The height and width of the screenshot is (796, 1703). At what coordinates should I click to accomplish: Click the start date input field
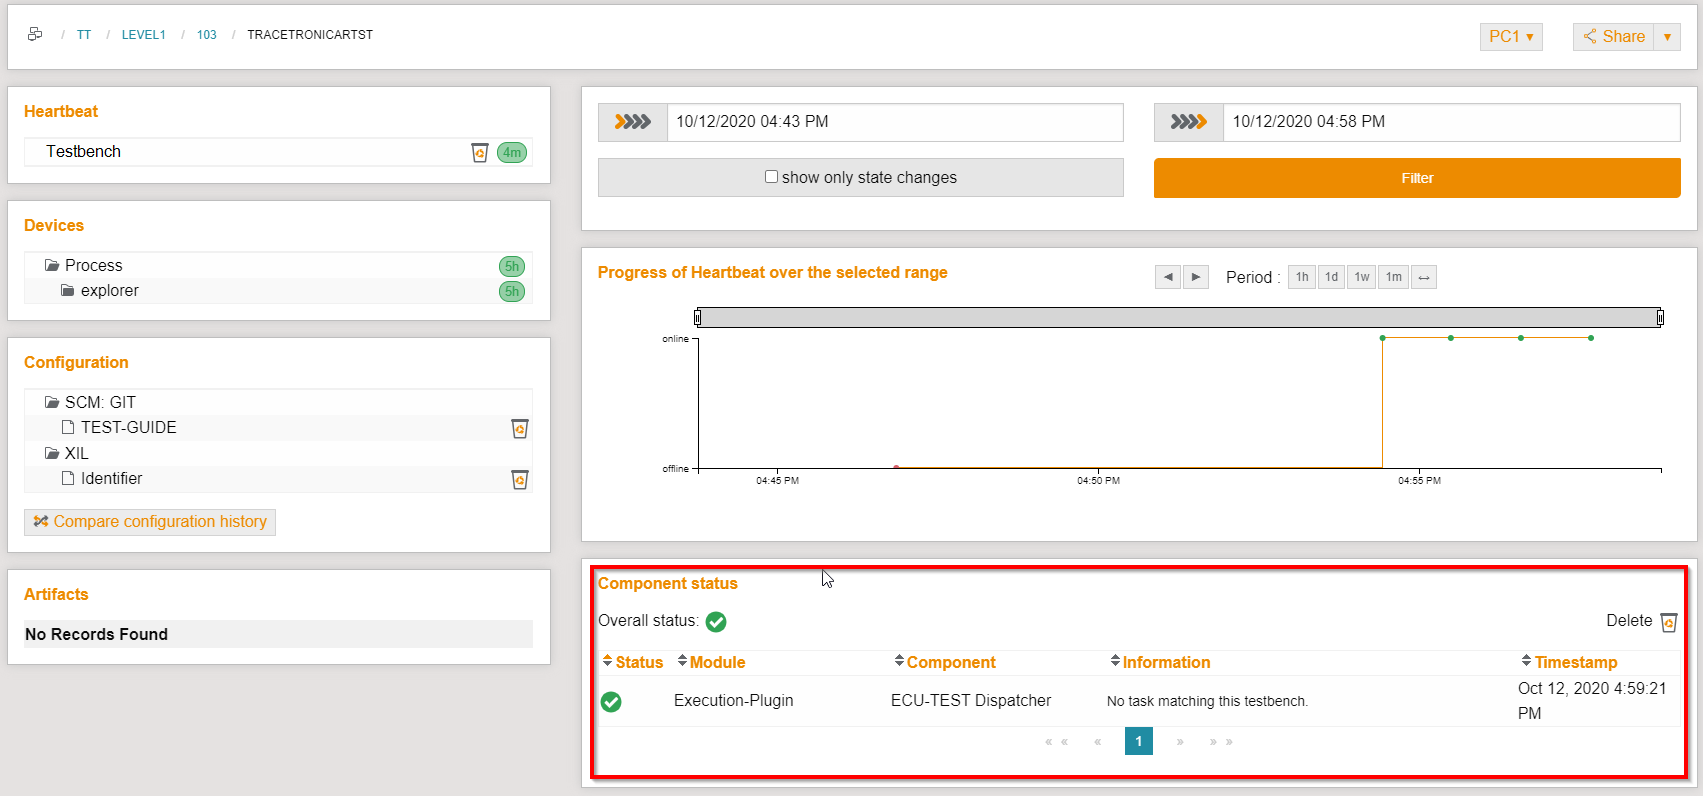(894, 122)
